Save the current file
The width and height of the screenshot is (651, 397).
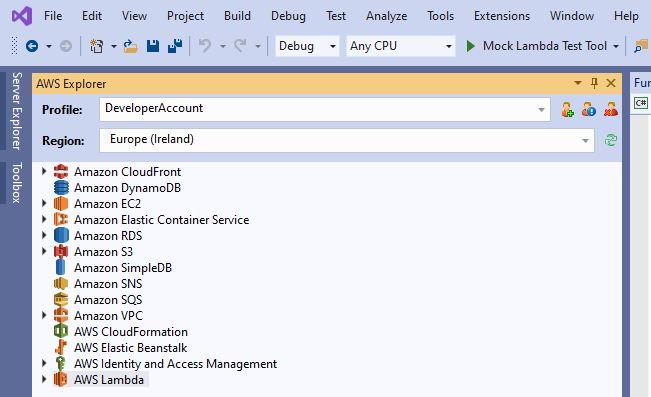[x=153, y=46]
